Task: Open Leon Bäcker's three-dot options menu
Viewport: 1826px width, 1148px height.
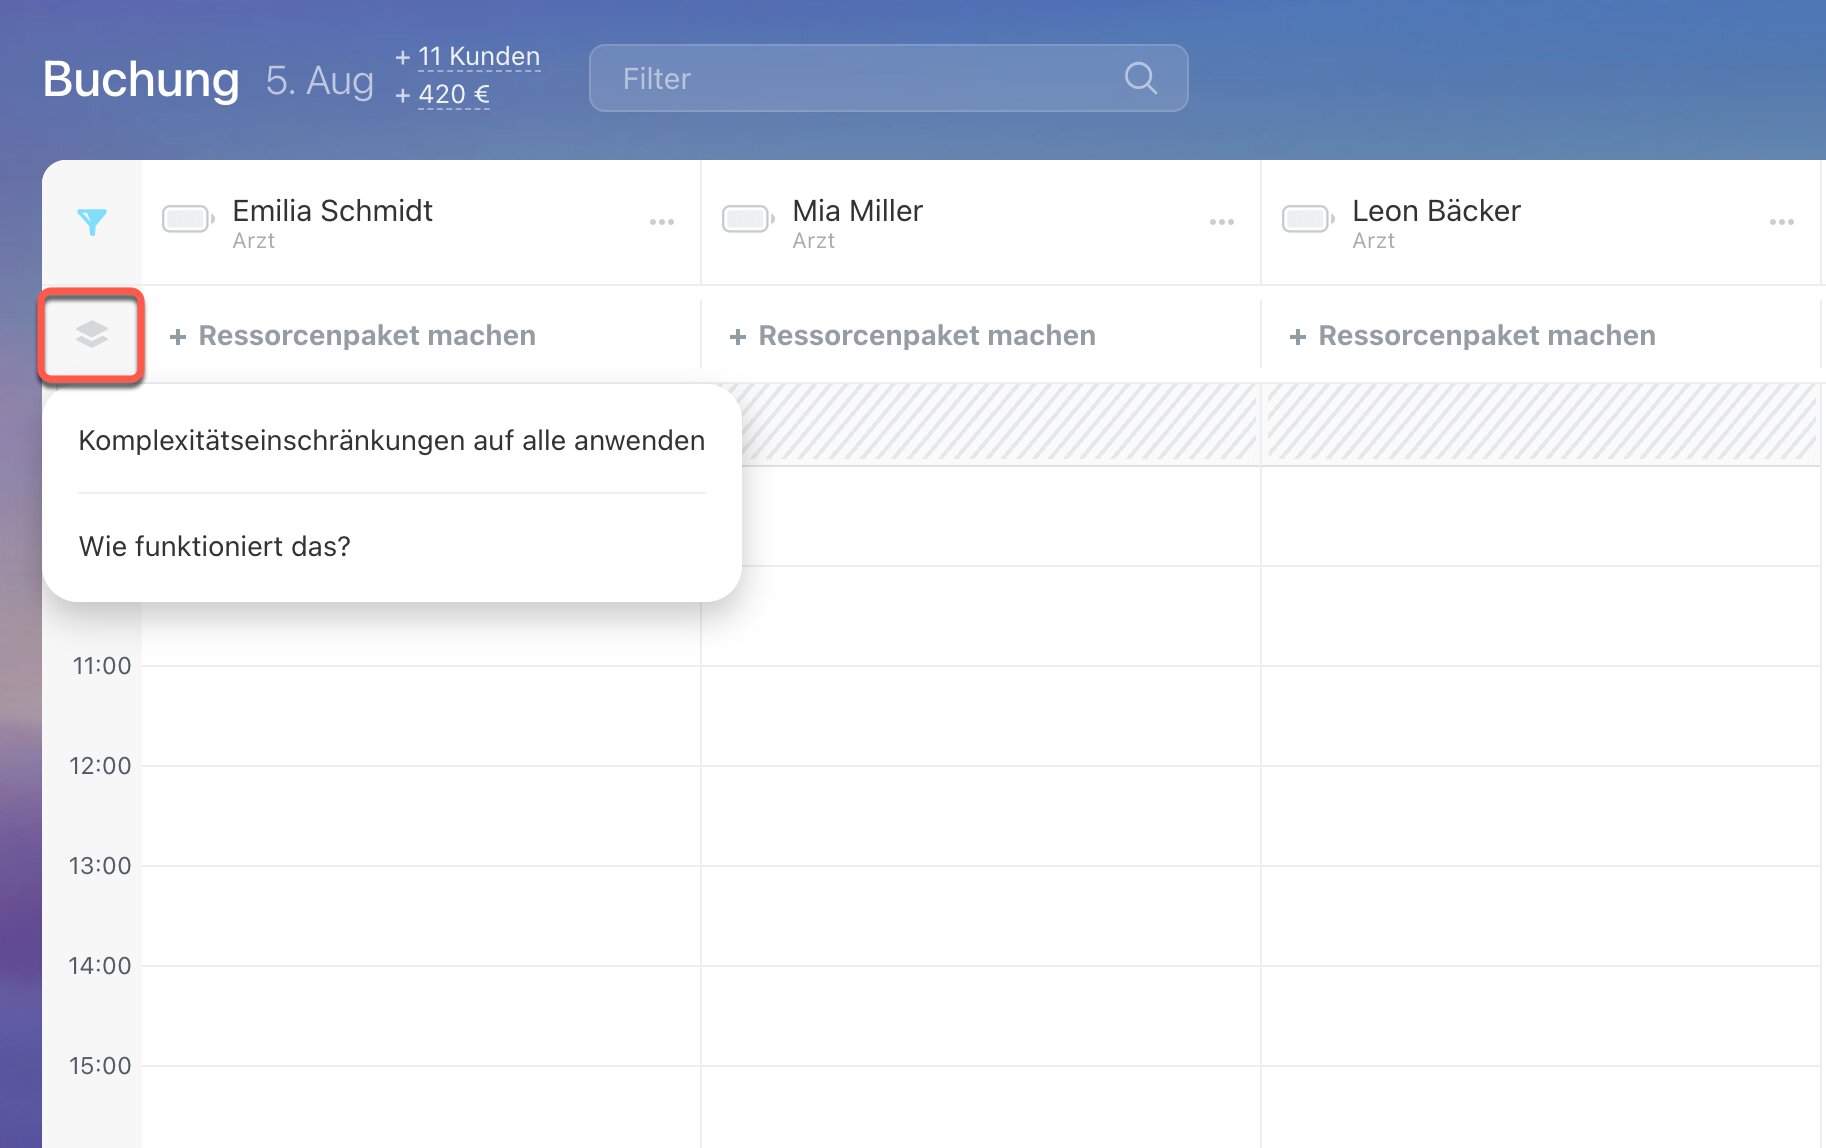Action: coord(1782,222)
